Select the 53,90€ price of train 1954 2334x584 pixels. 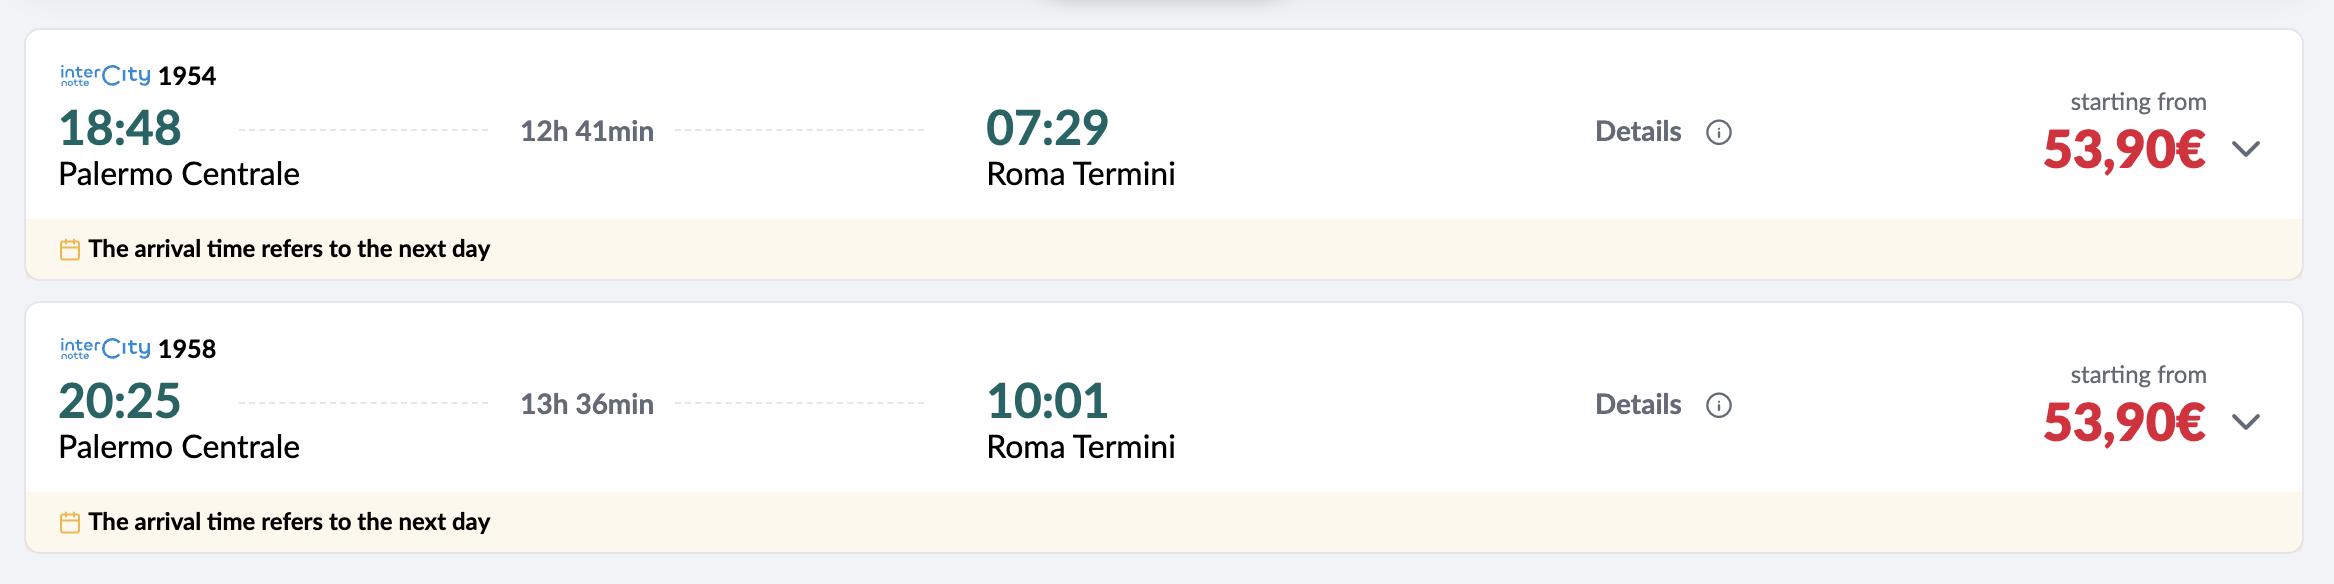coord(2123,150)
